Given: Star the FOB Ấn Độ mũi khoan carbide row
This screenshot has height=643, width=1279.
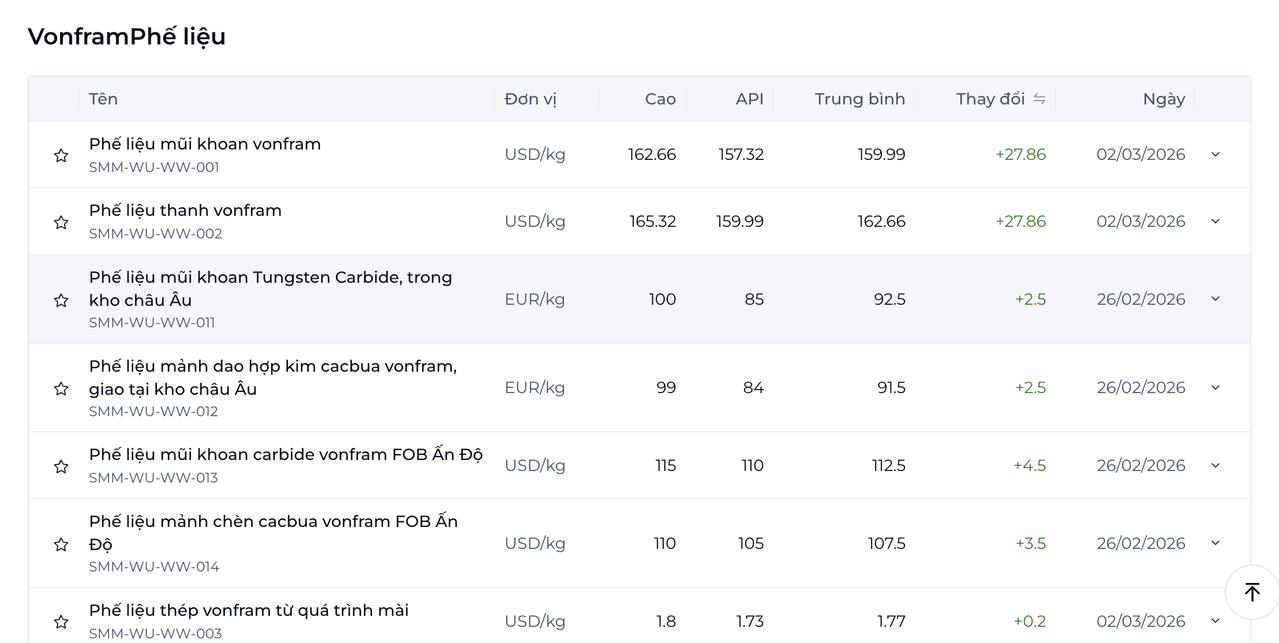Looking at the screenshot, I should point(61,466).
